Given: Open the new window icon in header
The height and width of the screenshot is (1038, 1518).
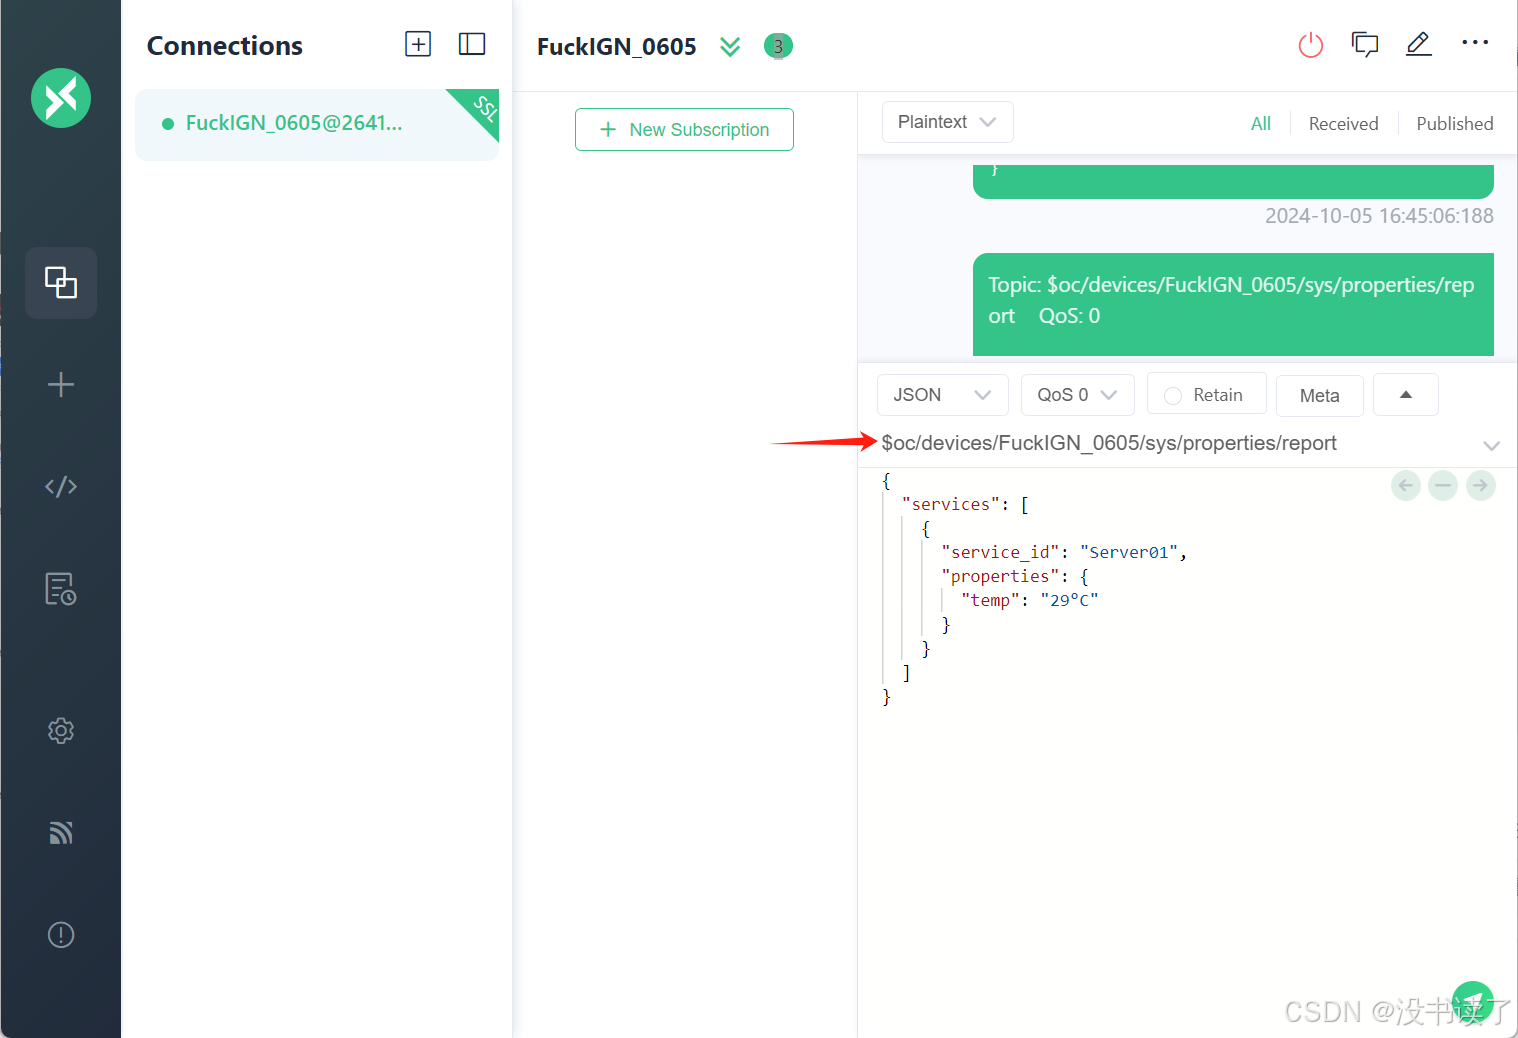Looking at the screenshot, I should [x=1365, y=45].
